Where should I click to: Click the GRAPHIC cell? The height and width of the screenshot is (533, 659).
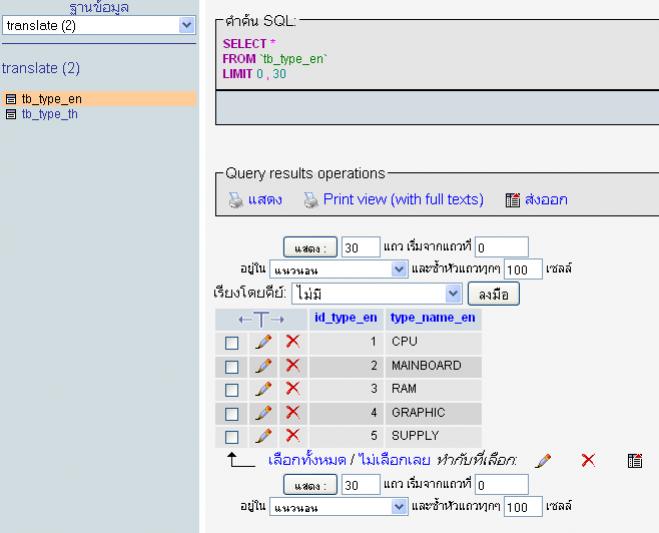pos(433,413)
